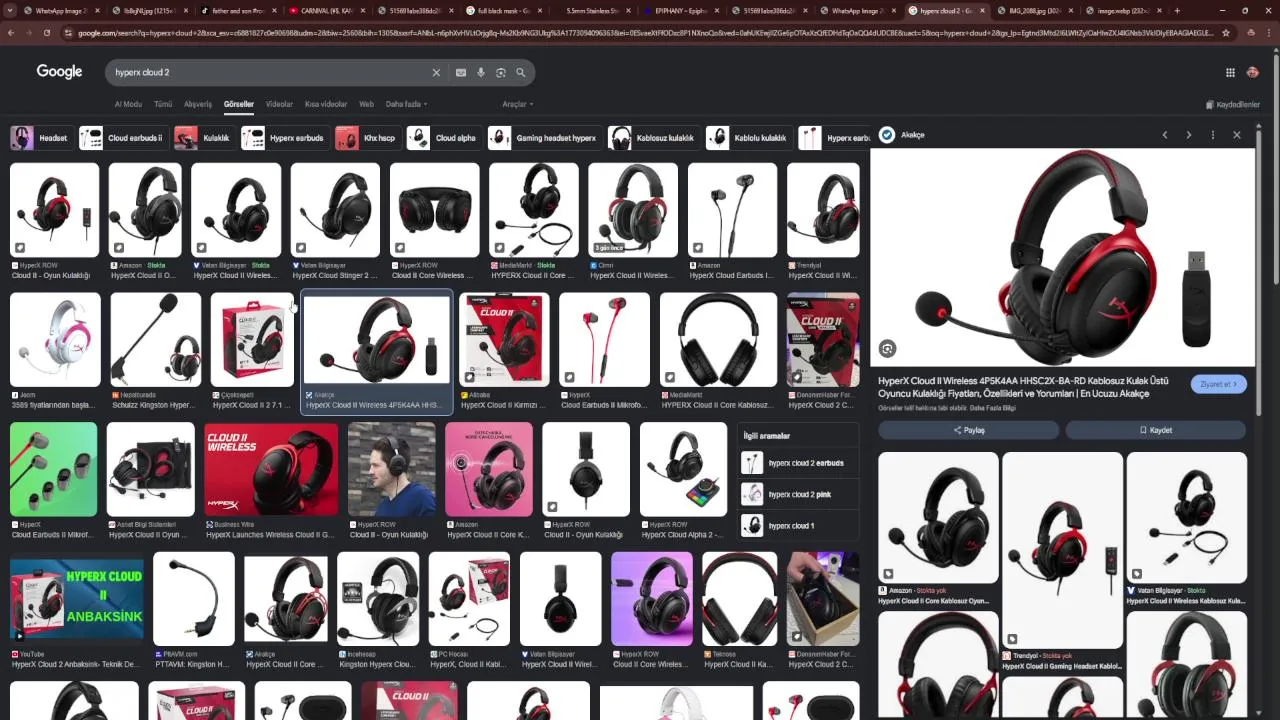Clear the search box with the X icon
Viewport: 1280px width, 720px height.
point(436,72)
